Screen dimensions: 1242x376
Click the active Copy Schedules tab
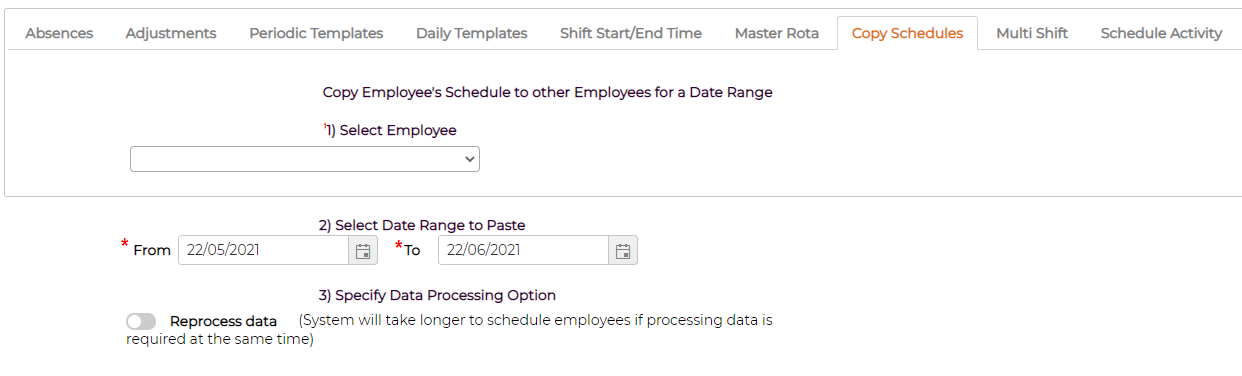[x=908, y=33]
